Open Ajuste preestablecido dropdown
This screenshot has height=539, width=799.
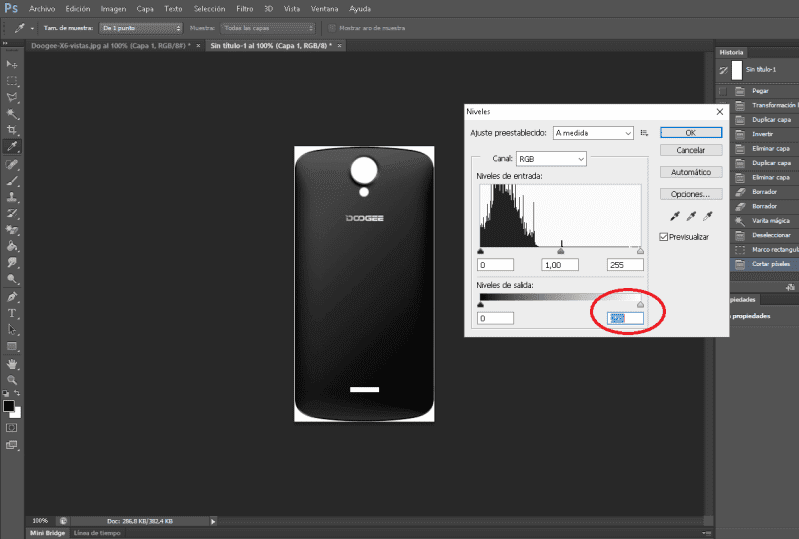coord(593,133)
